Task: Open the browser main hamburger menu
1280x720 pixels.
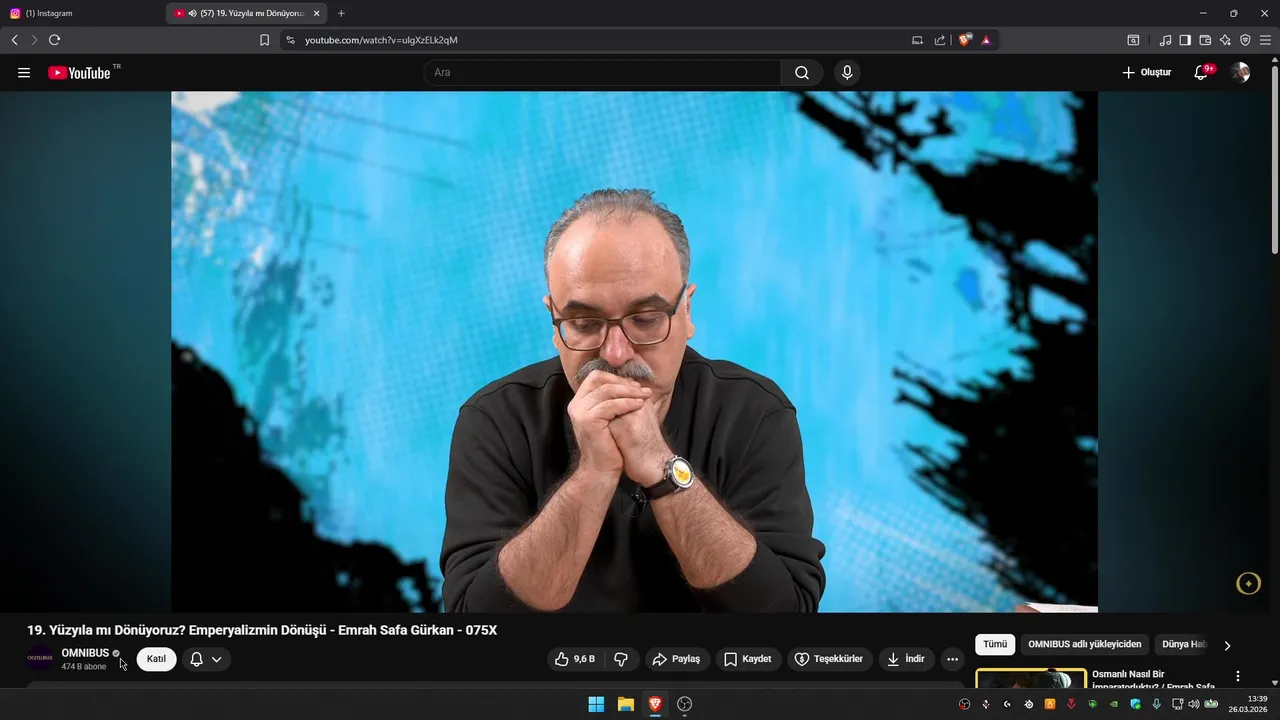Action: pos(1265,40)
